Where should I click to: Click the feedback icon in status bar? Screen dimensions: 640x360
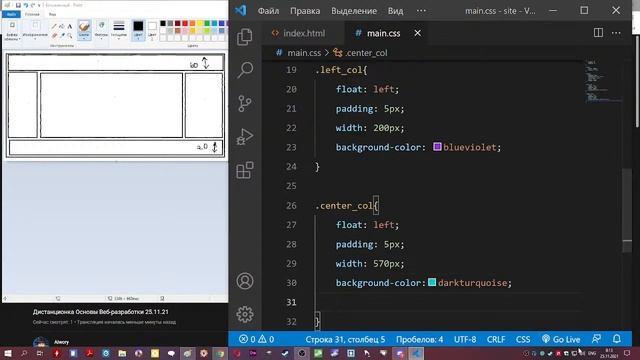[596, 339]
